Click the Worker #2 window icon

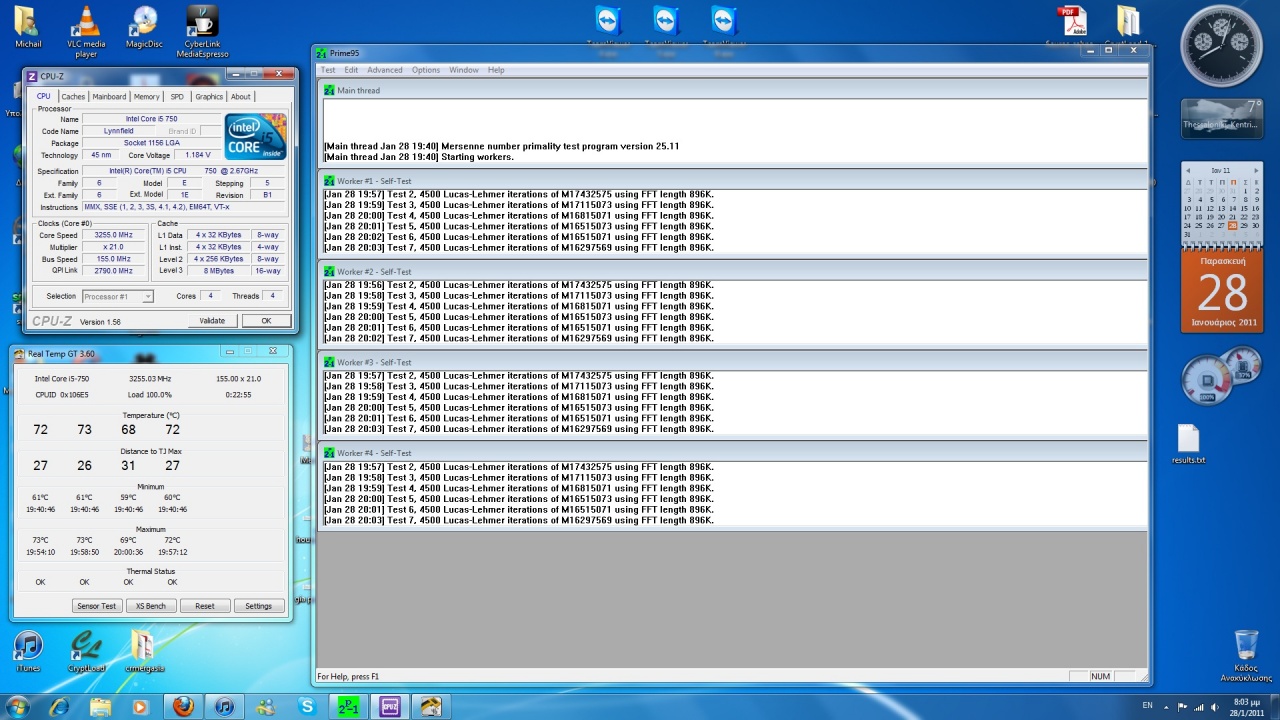point(329,272)
